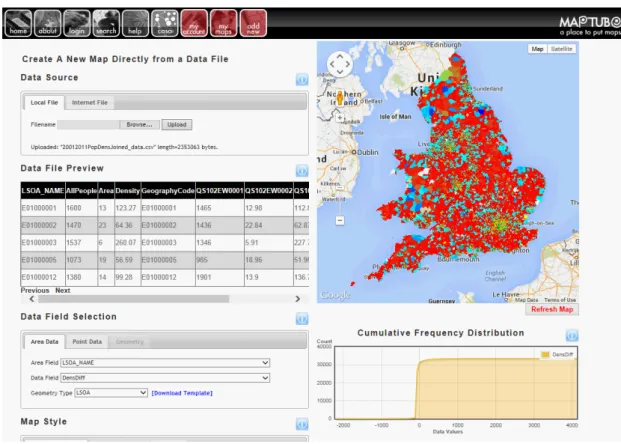The height and width of the screenshot is (444, 621).
Task: Click the QS102EW0002 column header
Action: click(269, 191)
